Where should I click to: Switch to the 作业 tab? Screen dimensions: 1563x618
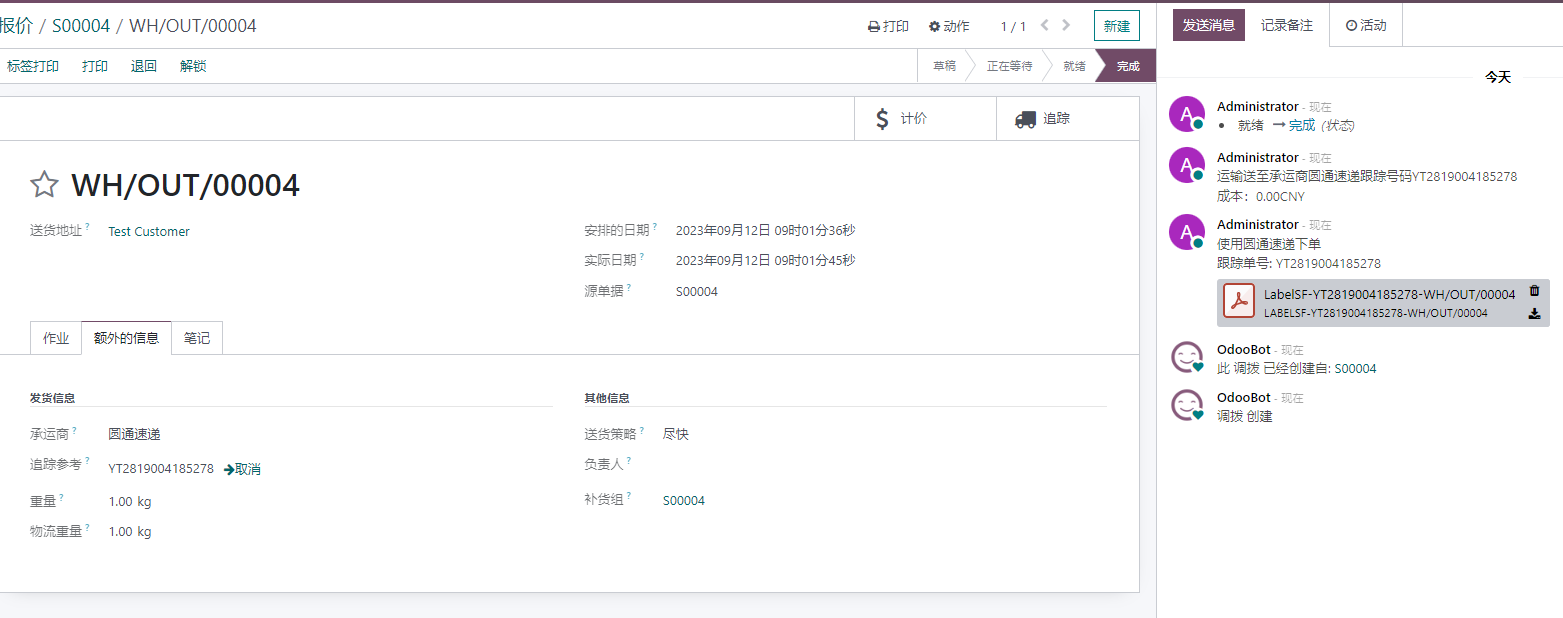[x=56, y=338]
